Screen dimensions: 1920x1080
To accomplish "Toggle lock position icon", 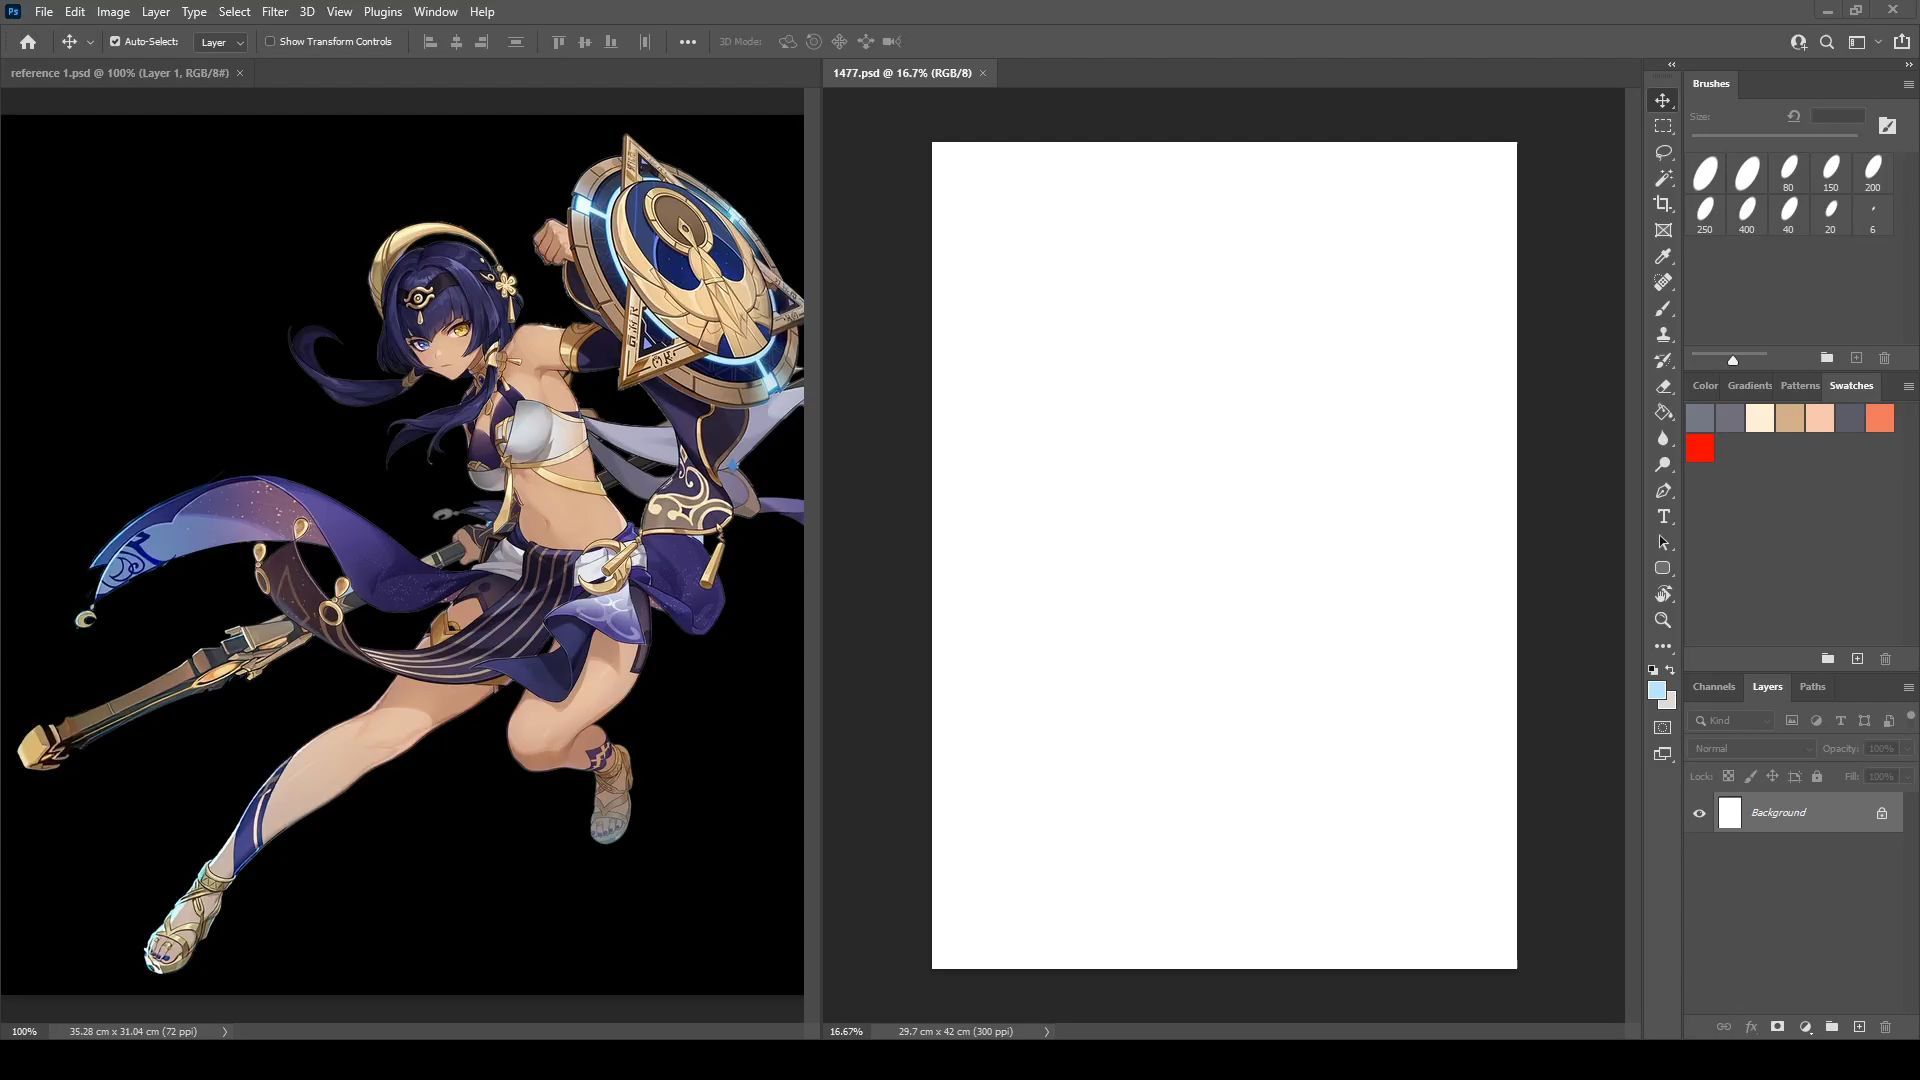I will click(x=1772, y=777).
